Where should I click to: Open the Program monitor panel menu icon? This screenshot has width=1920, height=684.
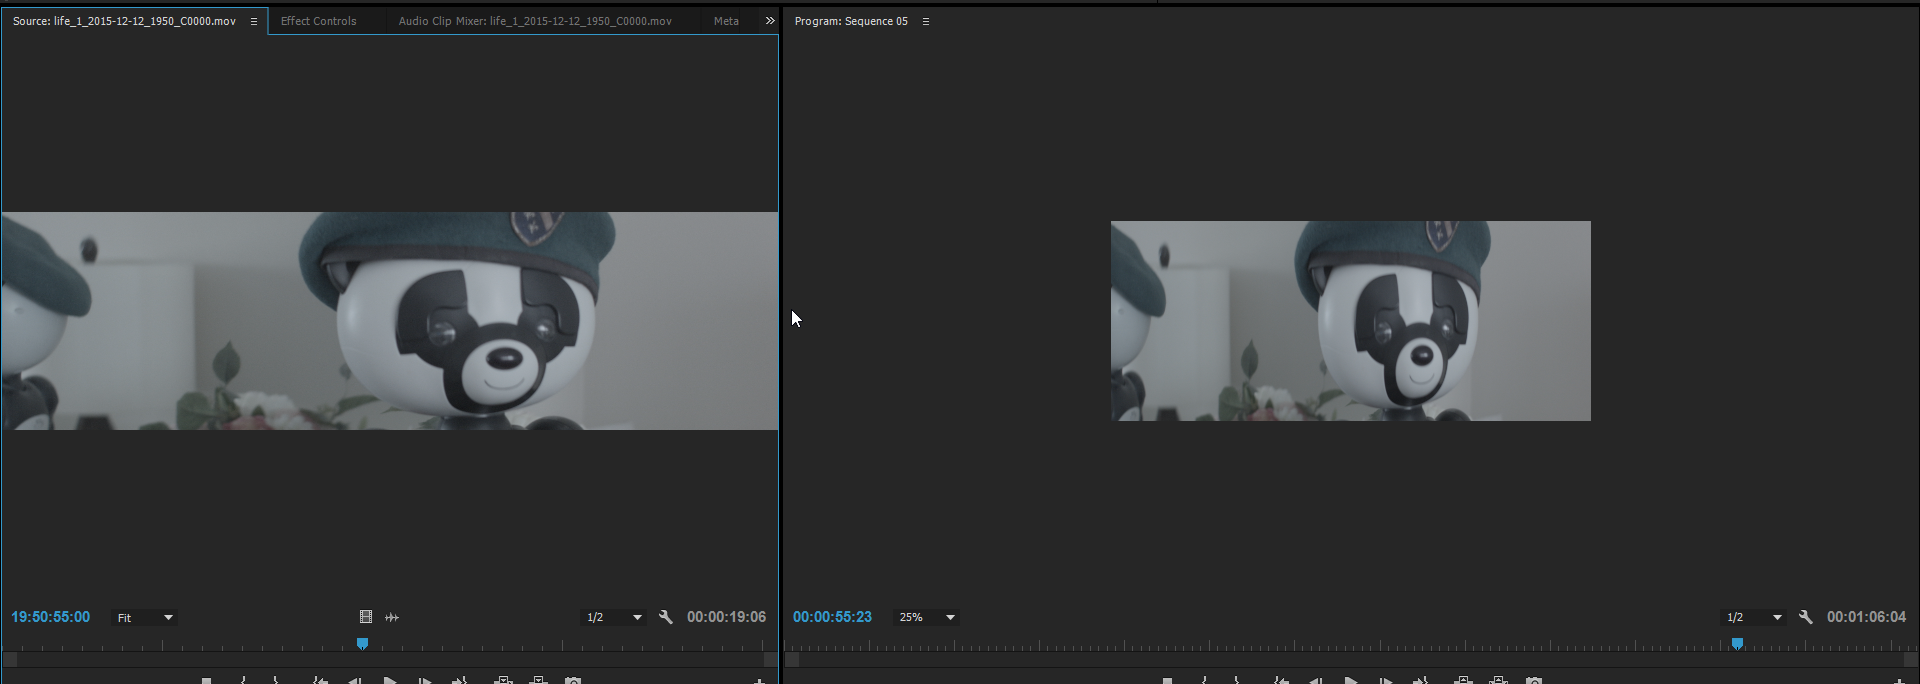pos(926,21)
